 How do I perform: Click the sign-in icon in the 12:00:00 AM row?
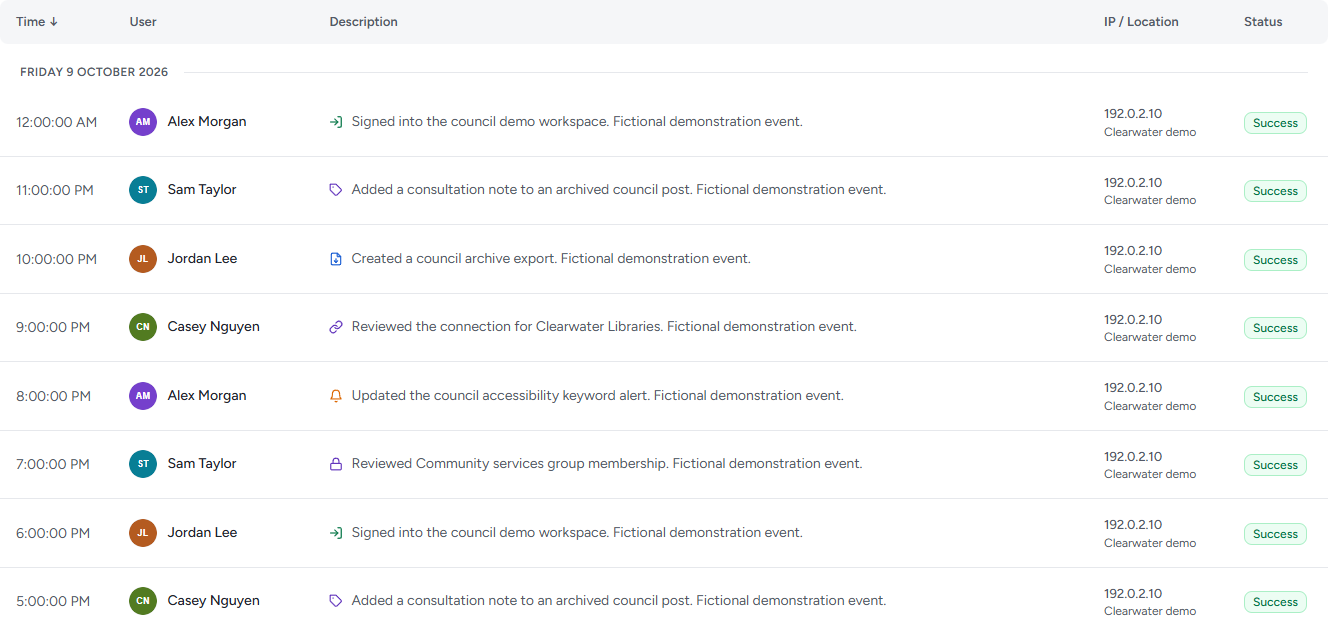pos(336,122)
